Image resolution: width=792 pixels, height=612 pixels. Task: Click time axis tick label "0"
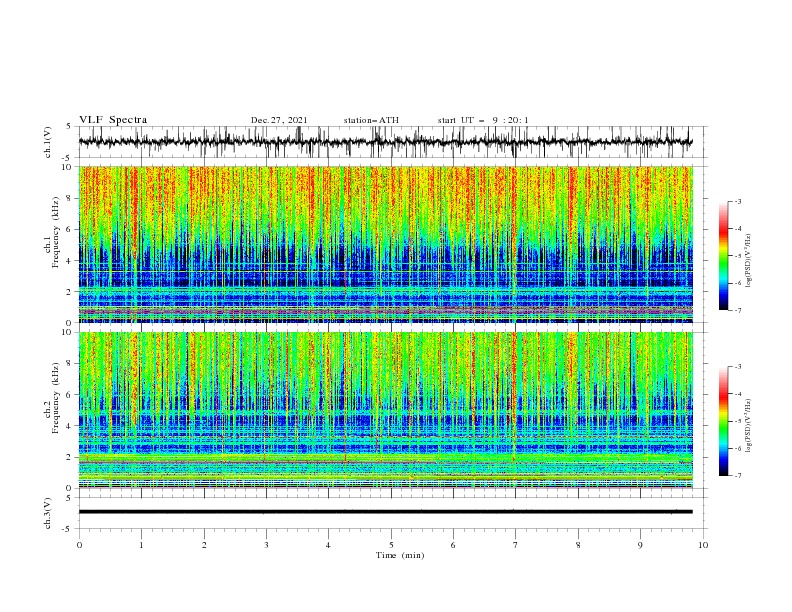79,545
